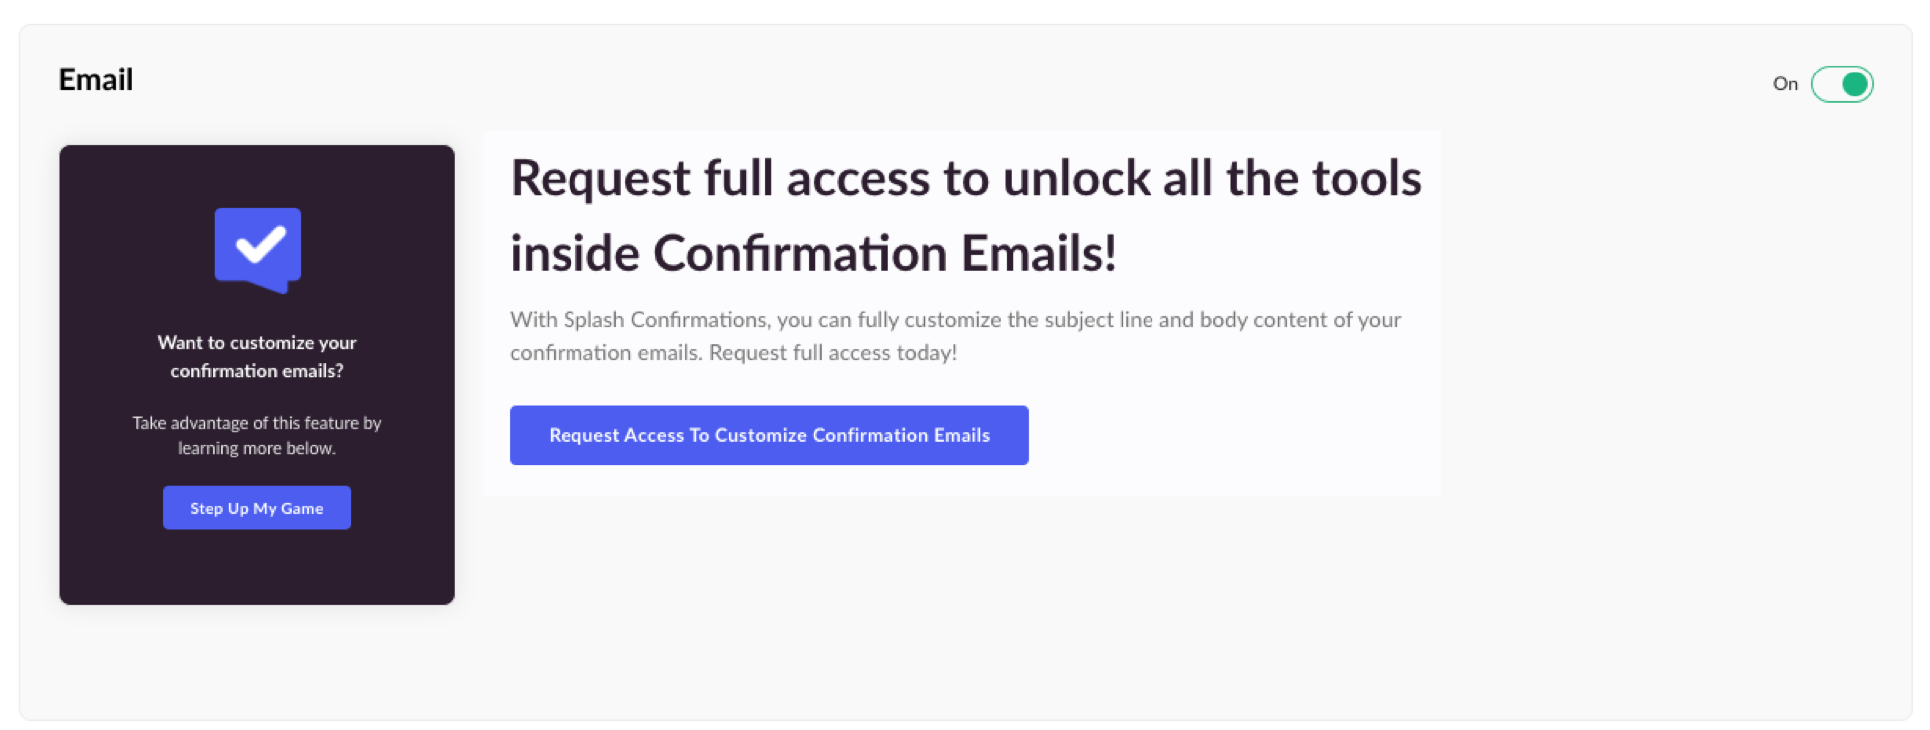
Task: Click the "Request full access today!" sentence
Action: tap(833, 353)
